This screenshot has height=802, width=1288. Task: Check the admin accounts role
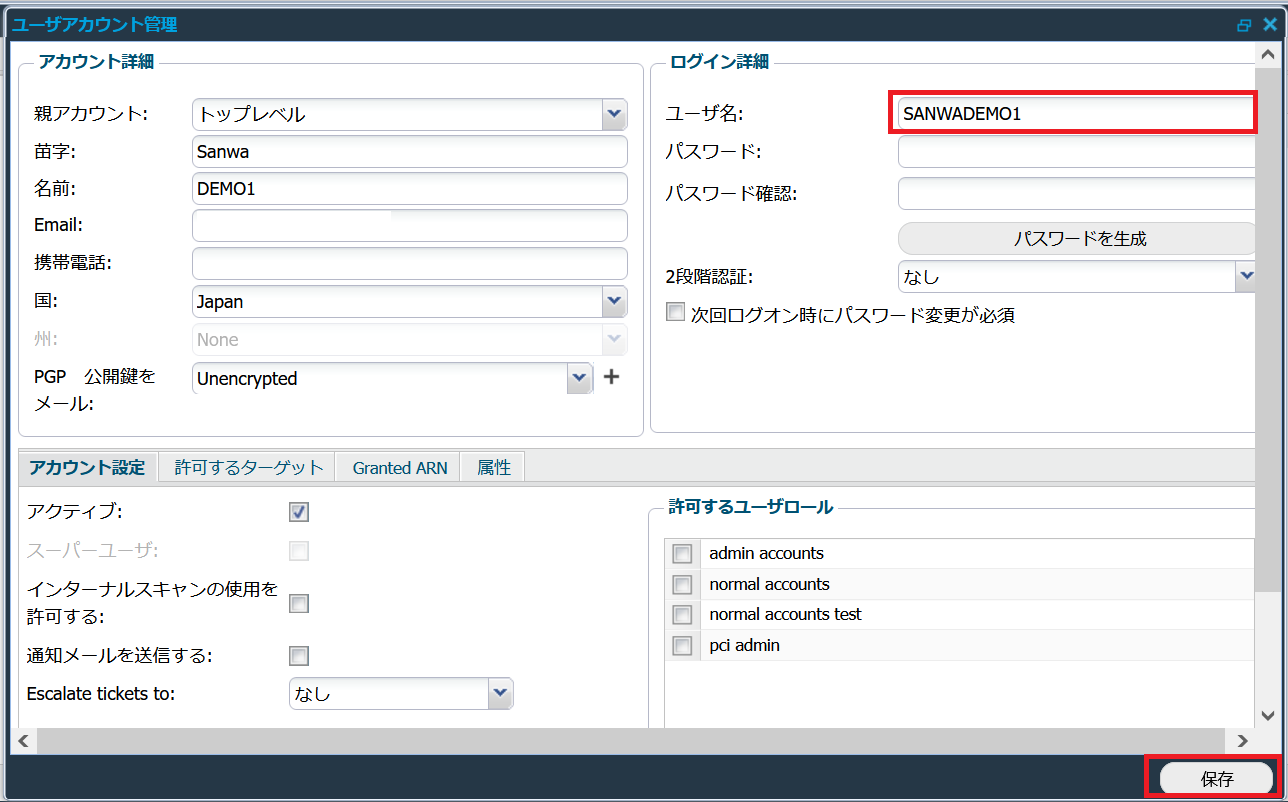click(682, 554)
